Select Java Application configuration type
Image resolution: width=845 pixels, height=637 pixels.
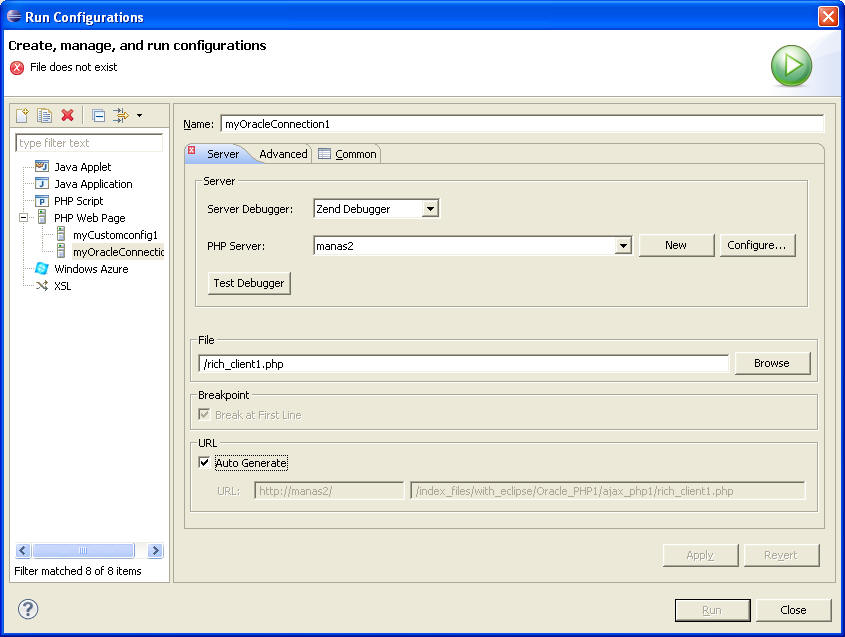pos(93,184)
